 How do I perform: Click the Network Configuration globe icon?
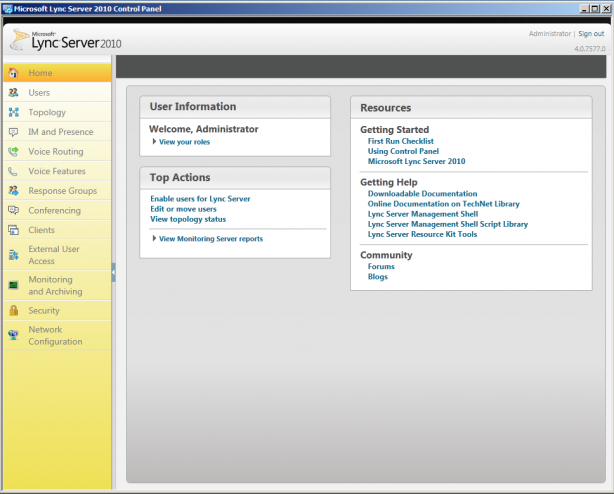[x=14, y=335]
